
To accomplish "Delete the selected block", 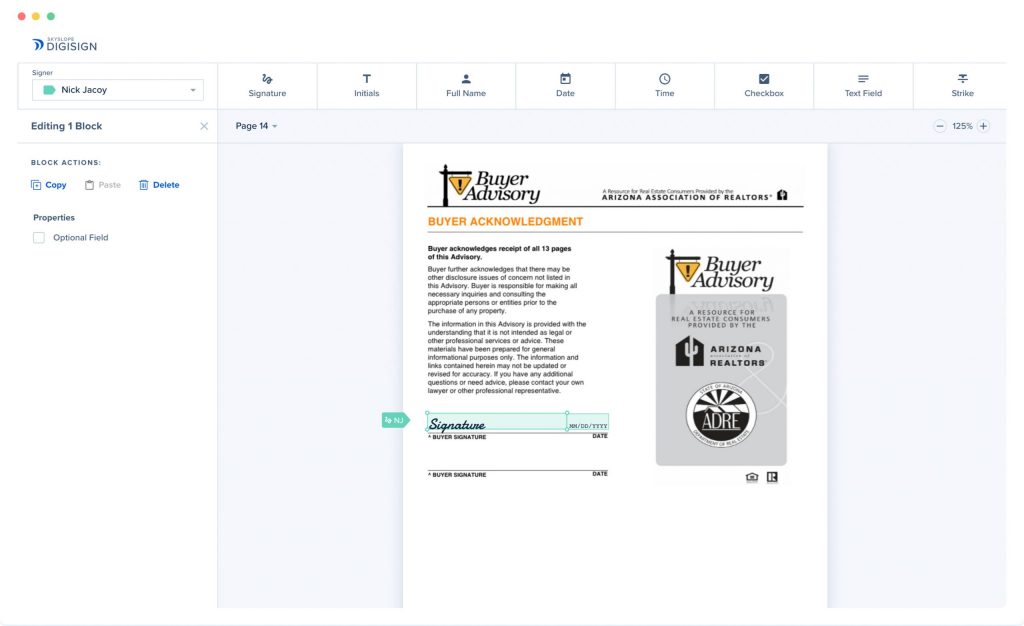I will (159, 184).
